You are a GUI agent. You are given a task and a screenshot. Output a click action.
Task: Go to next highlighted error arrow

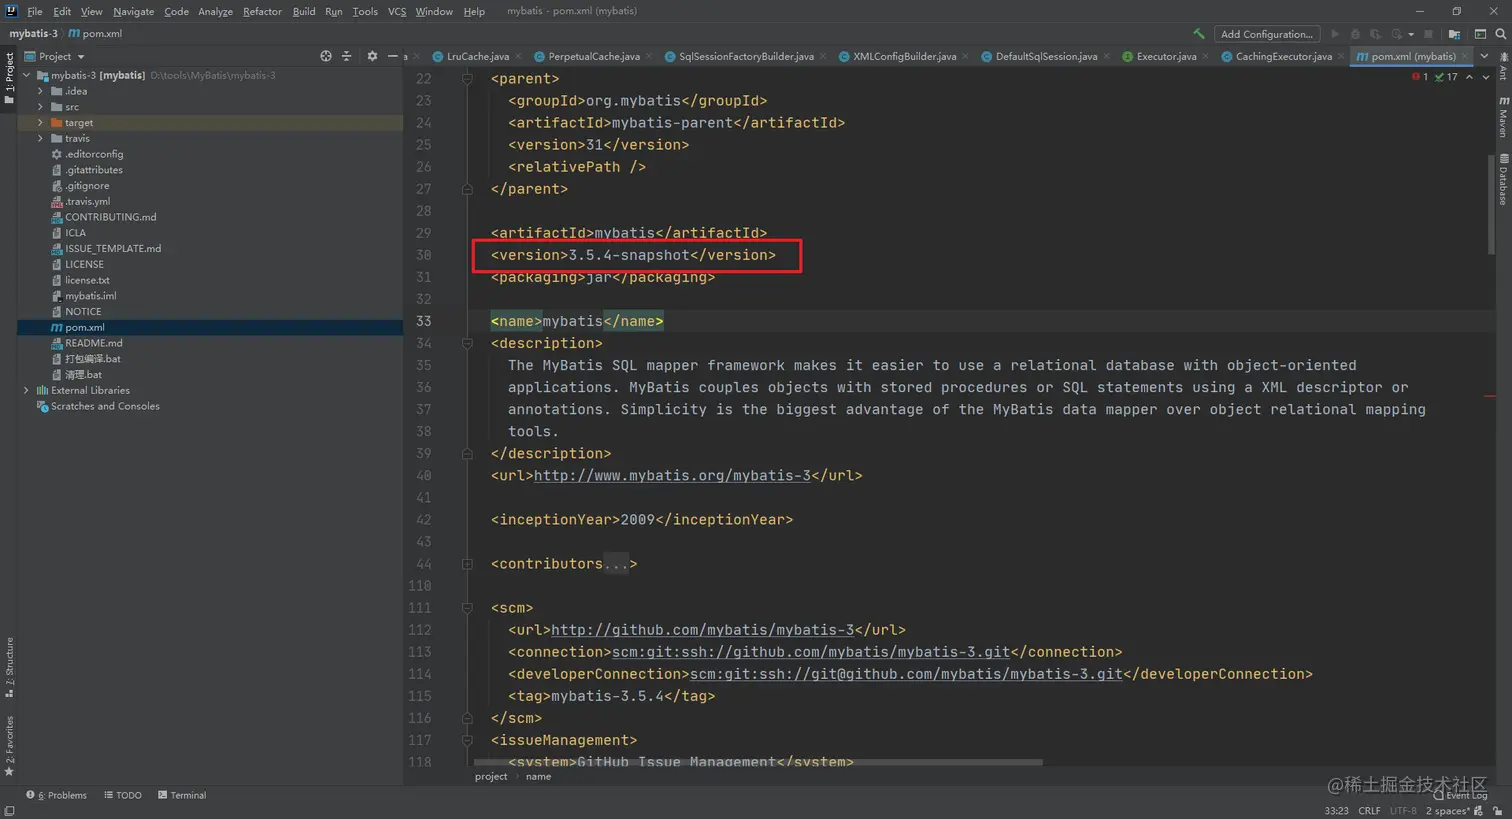(1486, 77)
